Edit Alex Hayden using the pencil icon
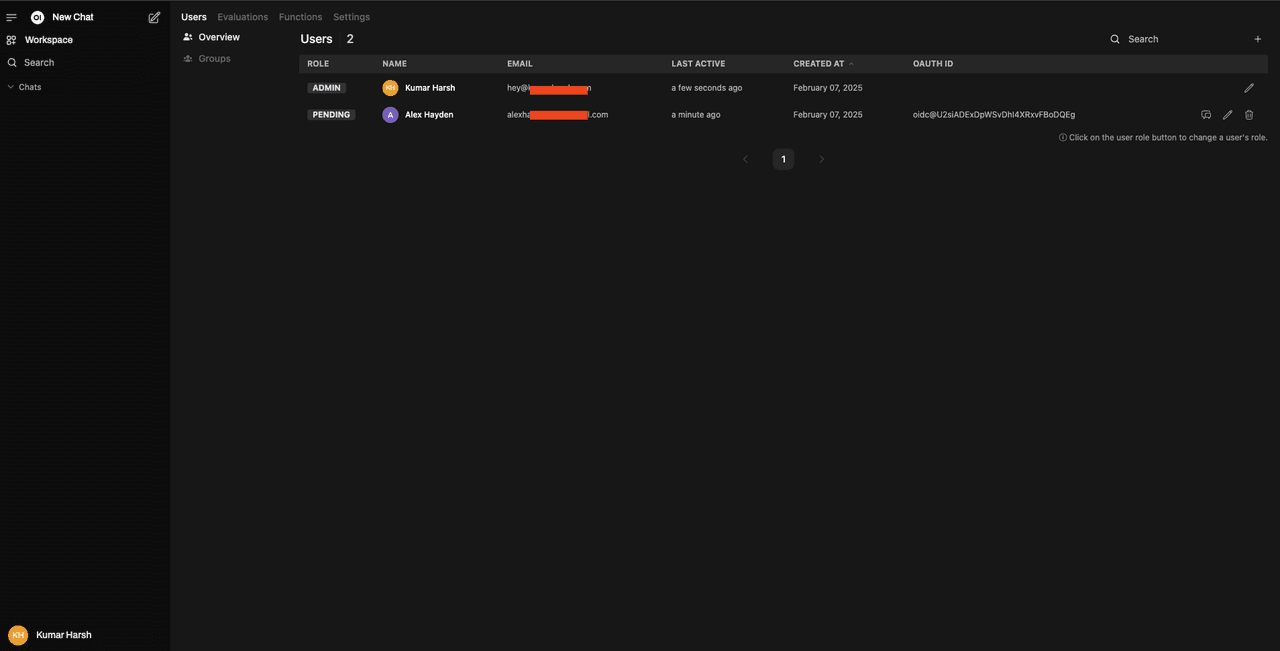1280x651 pixels. coord(1227,114)
